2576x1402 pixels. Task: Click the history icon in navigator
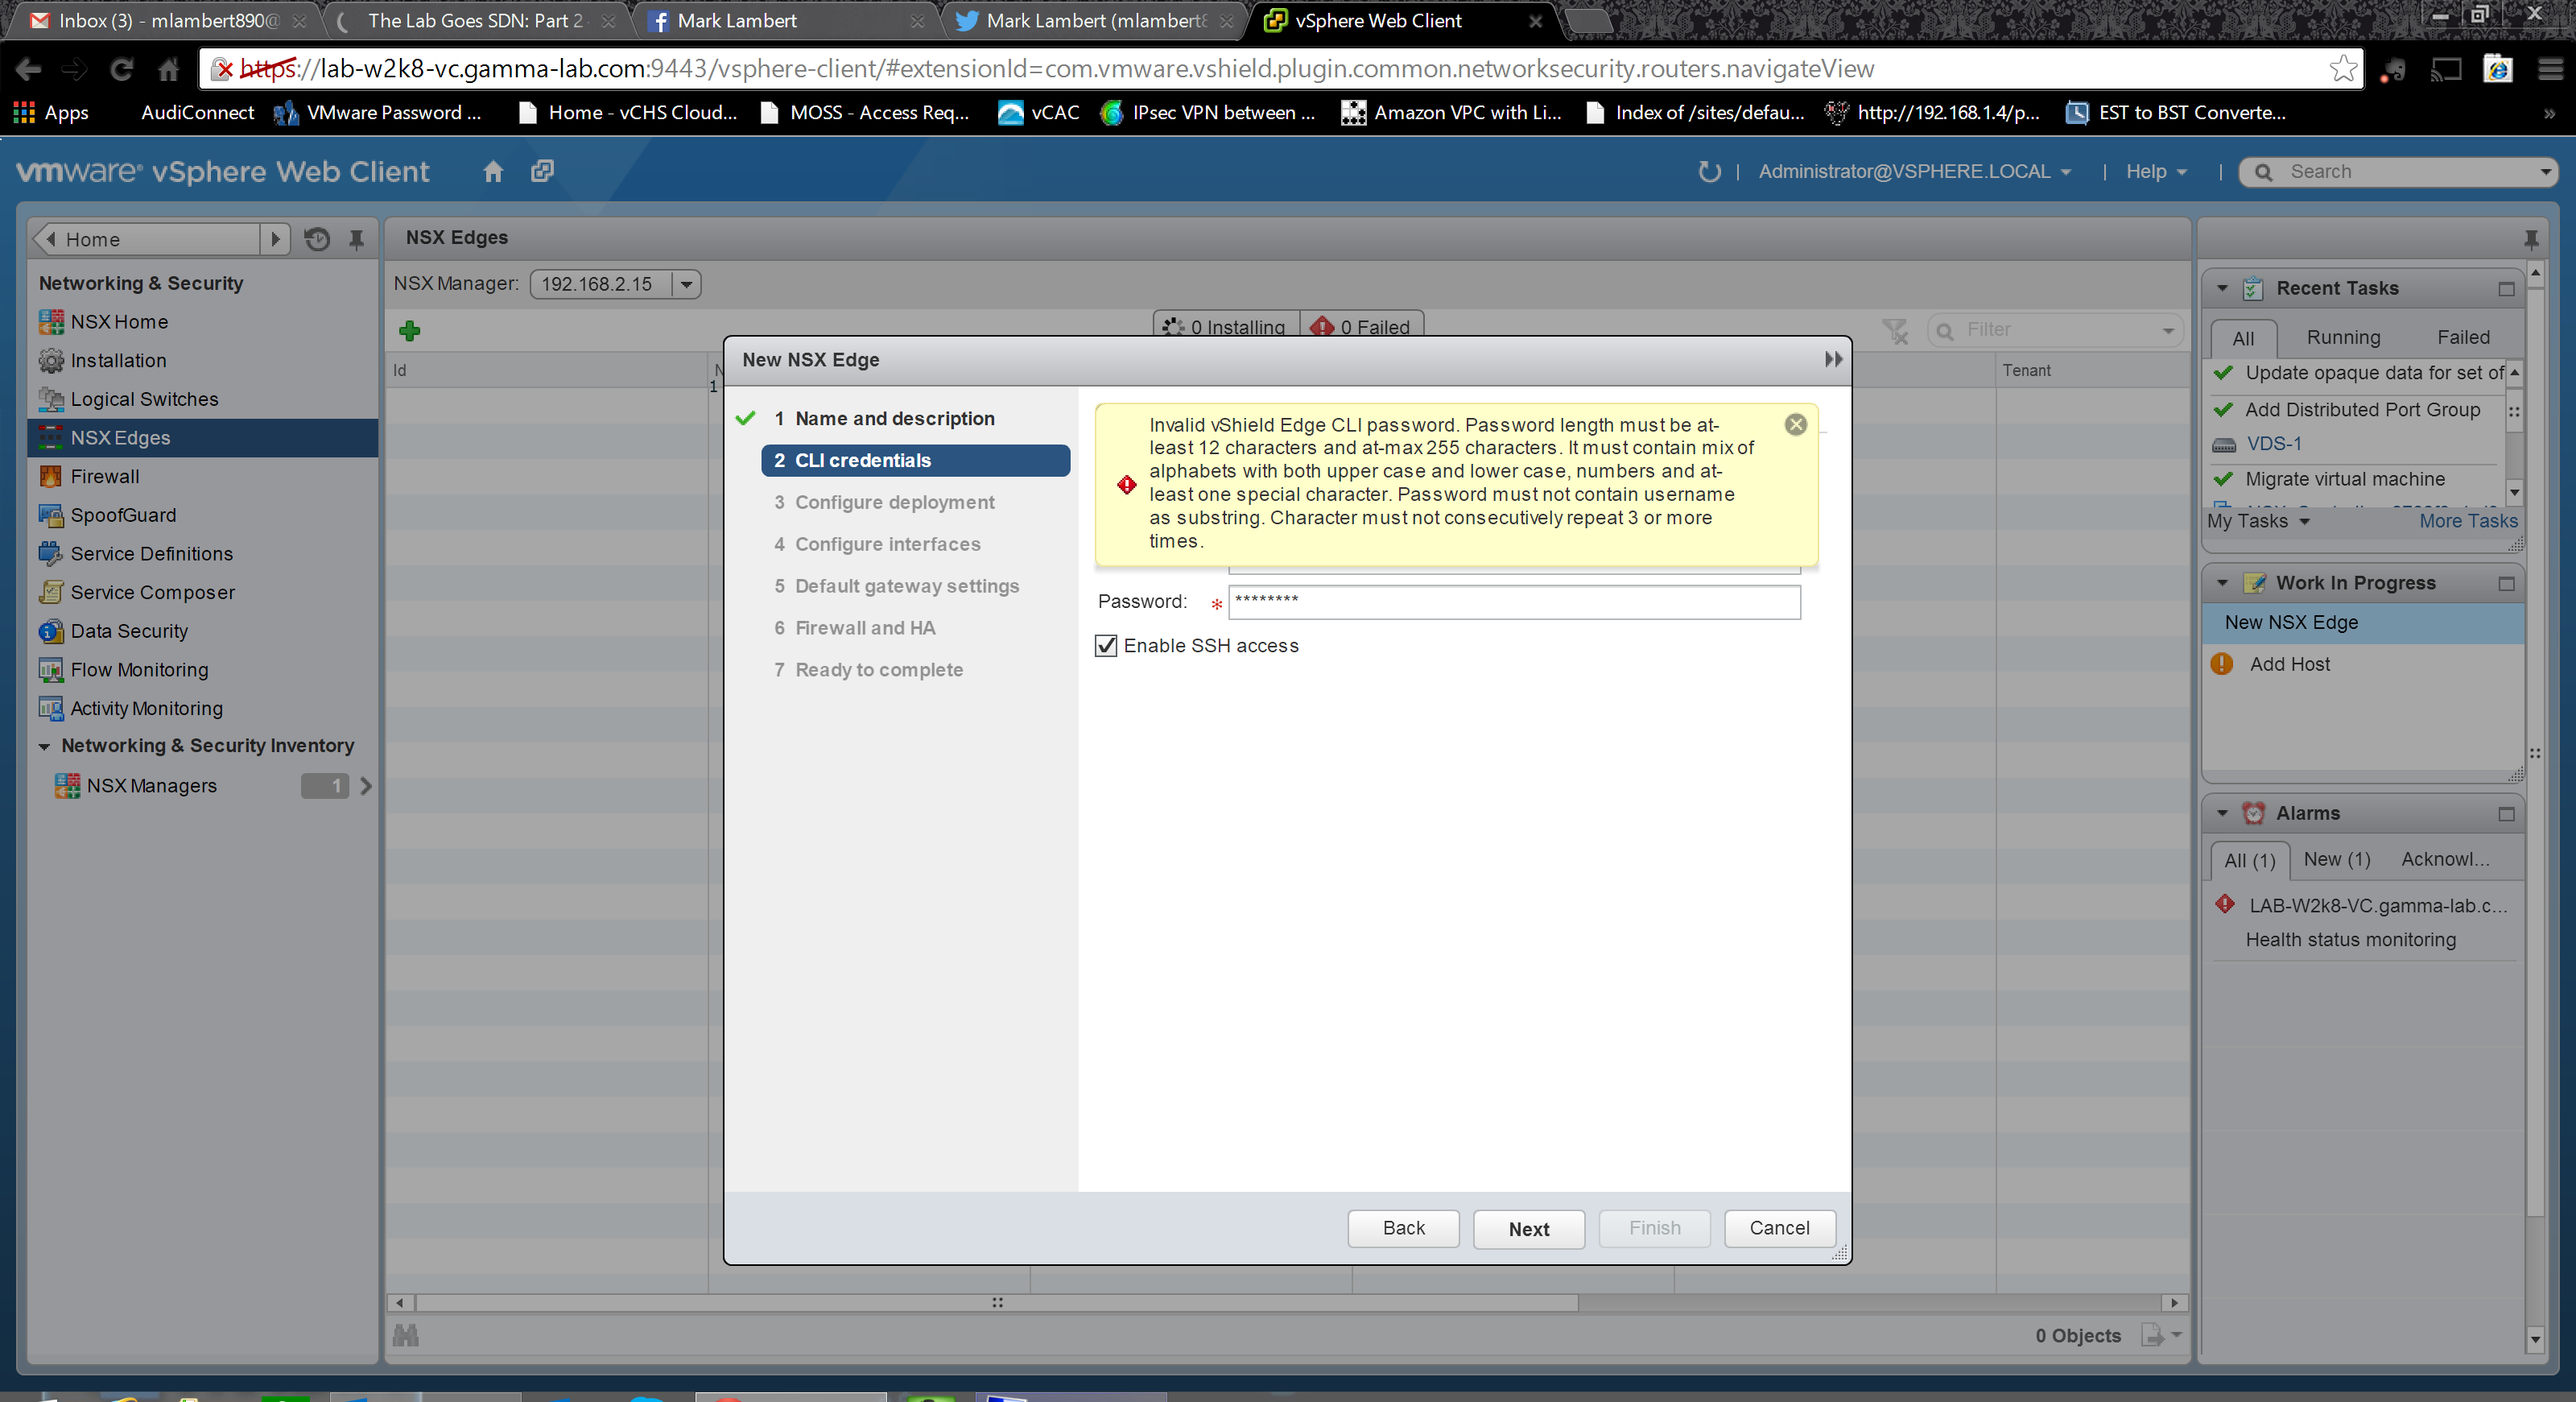pyautogui.click(x=317, y=239)
